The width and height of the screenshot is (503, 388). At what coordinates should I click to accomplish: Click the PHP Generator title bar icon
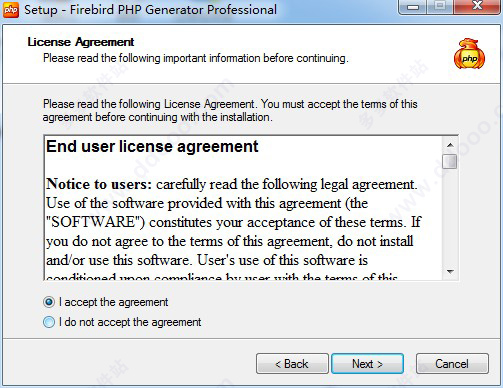(11, 10)
